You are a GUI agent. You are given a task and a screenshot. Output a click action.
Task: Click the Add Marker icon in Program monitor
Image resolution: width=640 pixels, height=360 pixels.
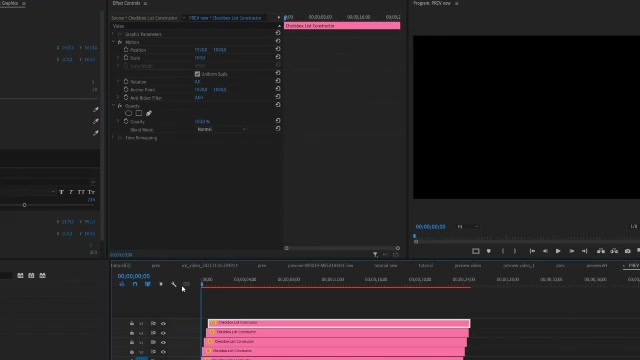(x=489, y=251)
